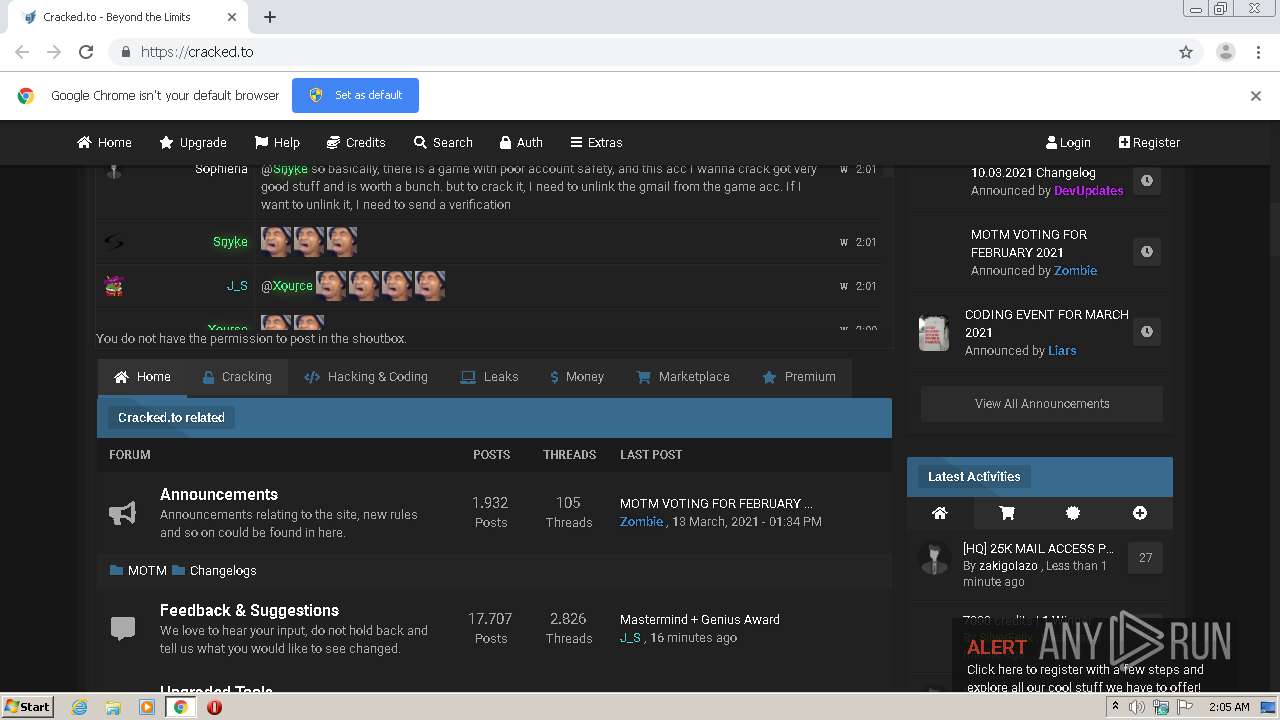Viewport: 1280px width, 720px height.
Task: Open the [HQ] 25K MAIL ACCESS thread
Action: [1038, 548]
